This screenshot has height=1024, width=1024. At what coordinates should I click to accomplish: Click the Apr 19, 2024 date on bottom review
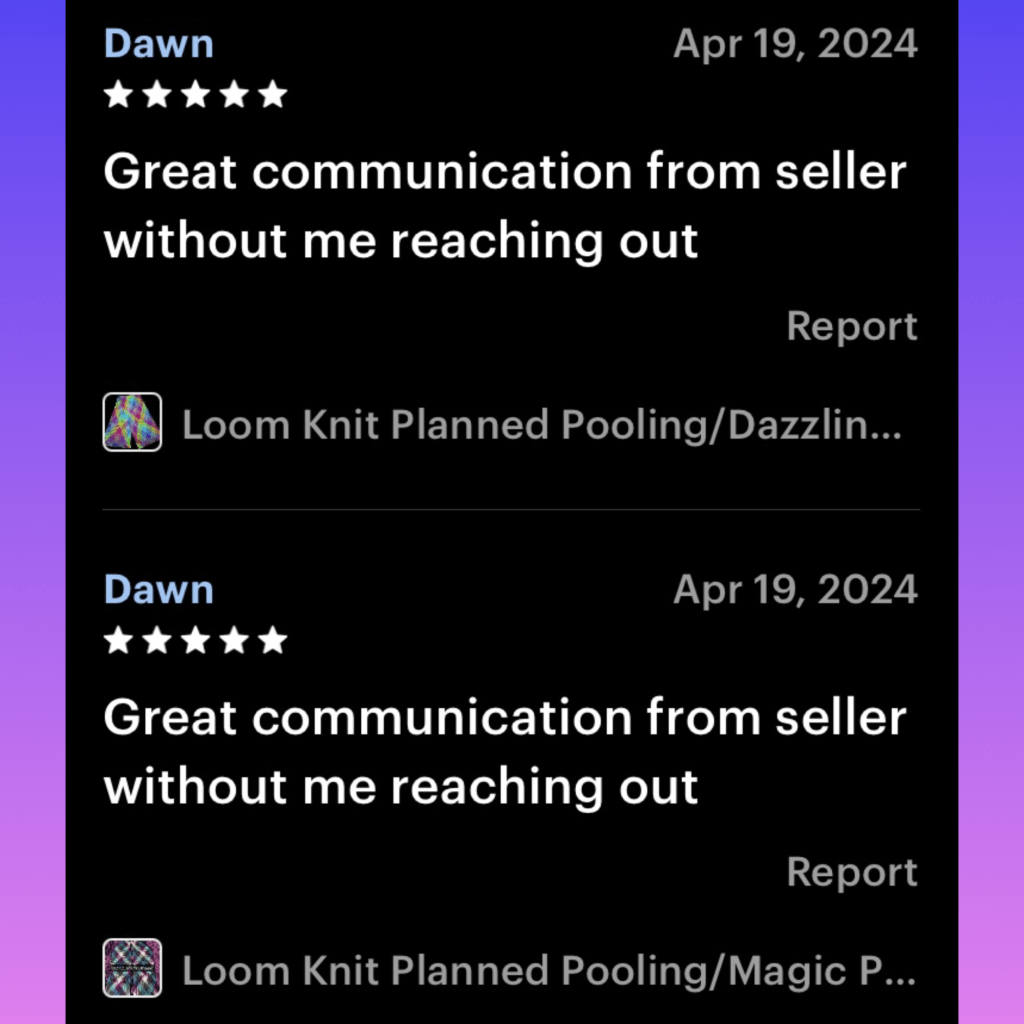[795, 589]
